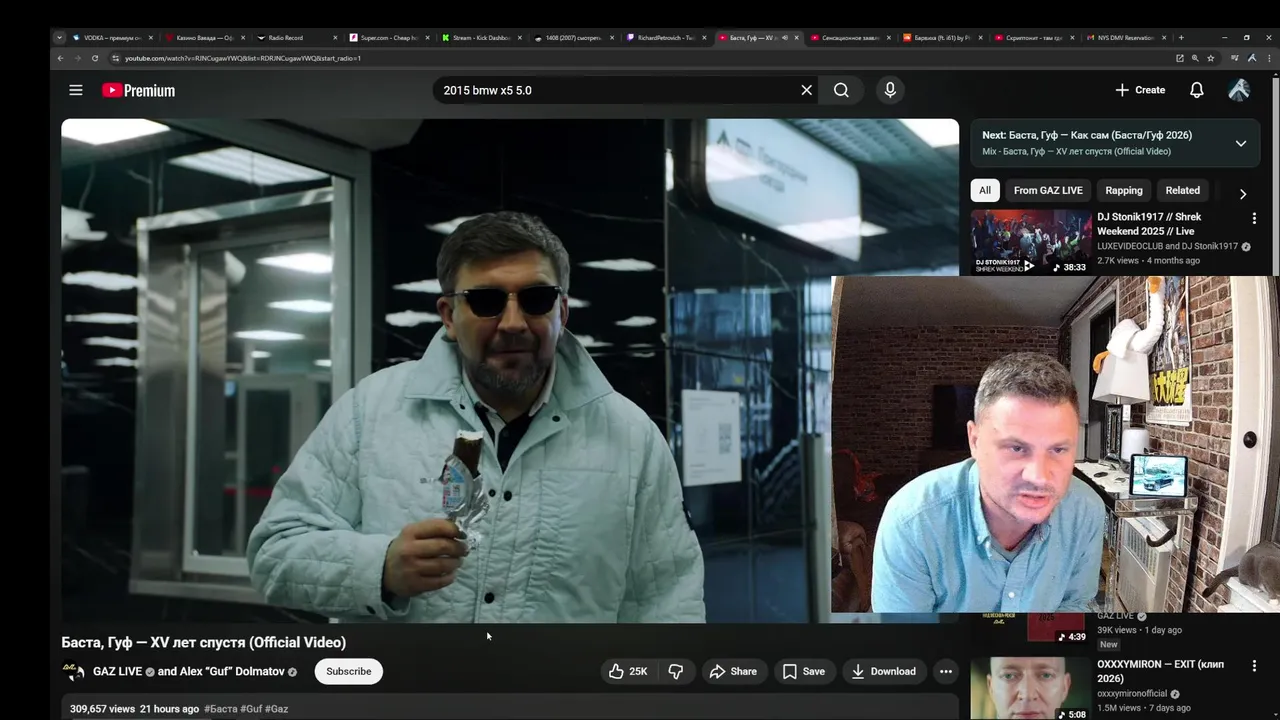Reload the page with the refresh icon

(95, 58)
